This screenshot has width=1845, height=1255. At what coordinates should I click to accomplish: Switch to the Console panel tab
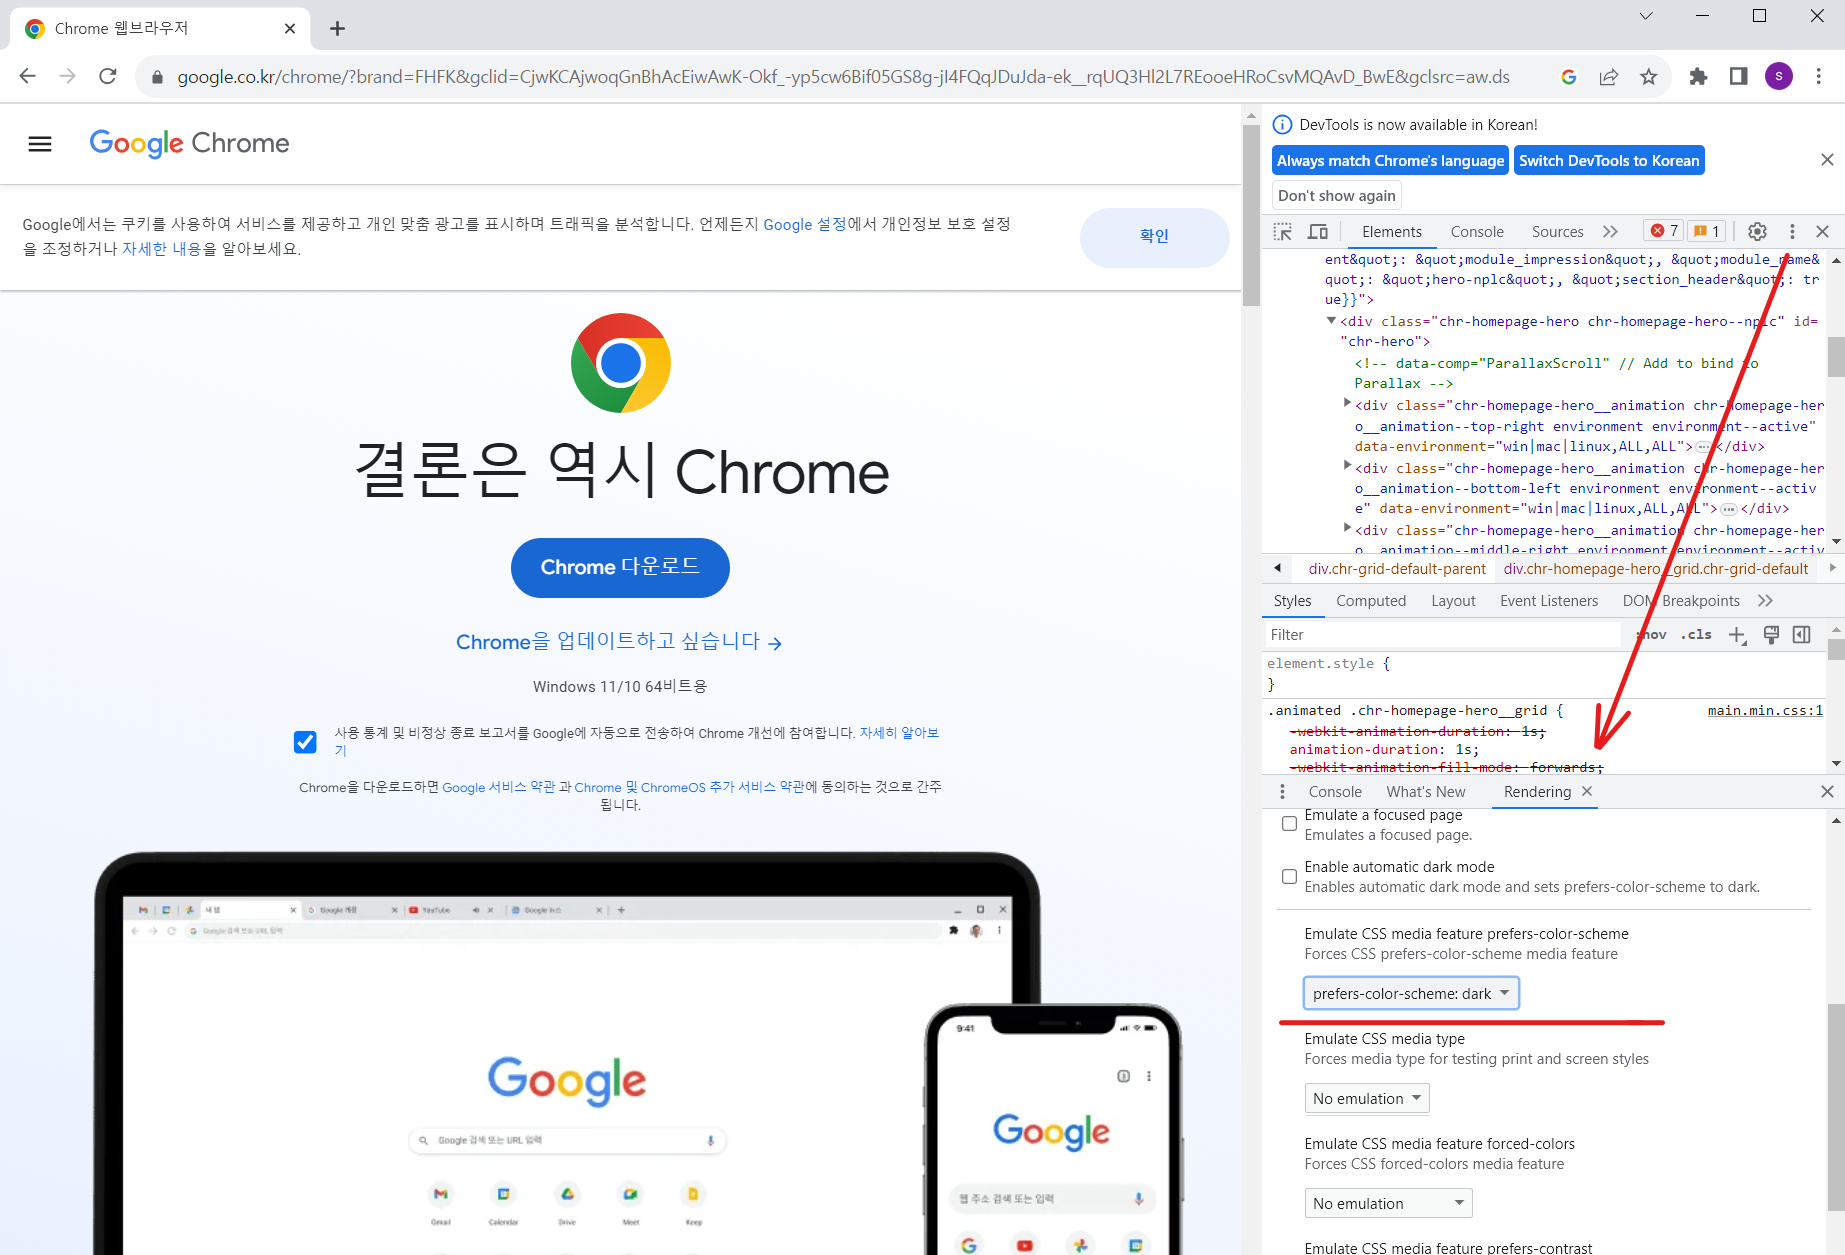point(1477,232)
